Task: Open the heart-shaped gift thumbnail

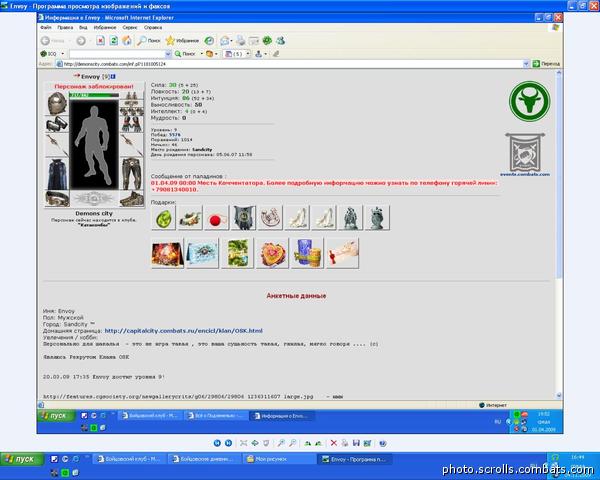Action: 272,253
